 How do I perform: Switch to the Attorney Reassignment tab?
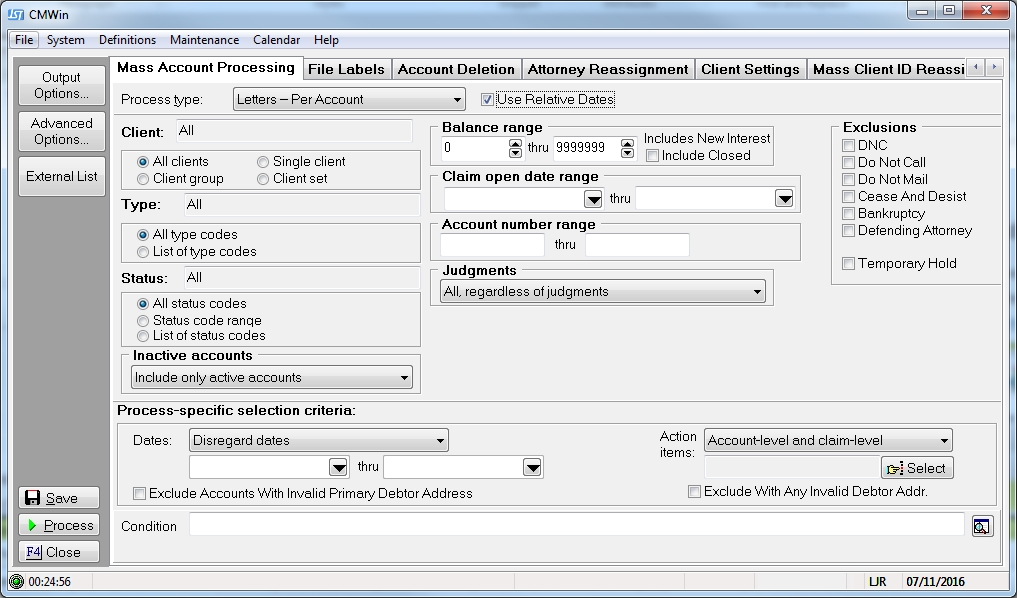[x=607, y=69]
